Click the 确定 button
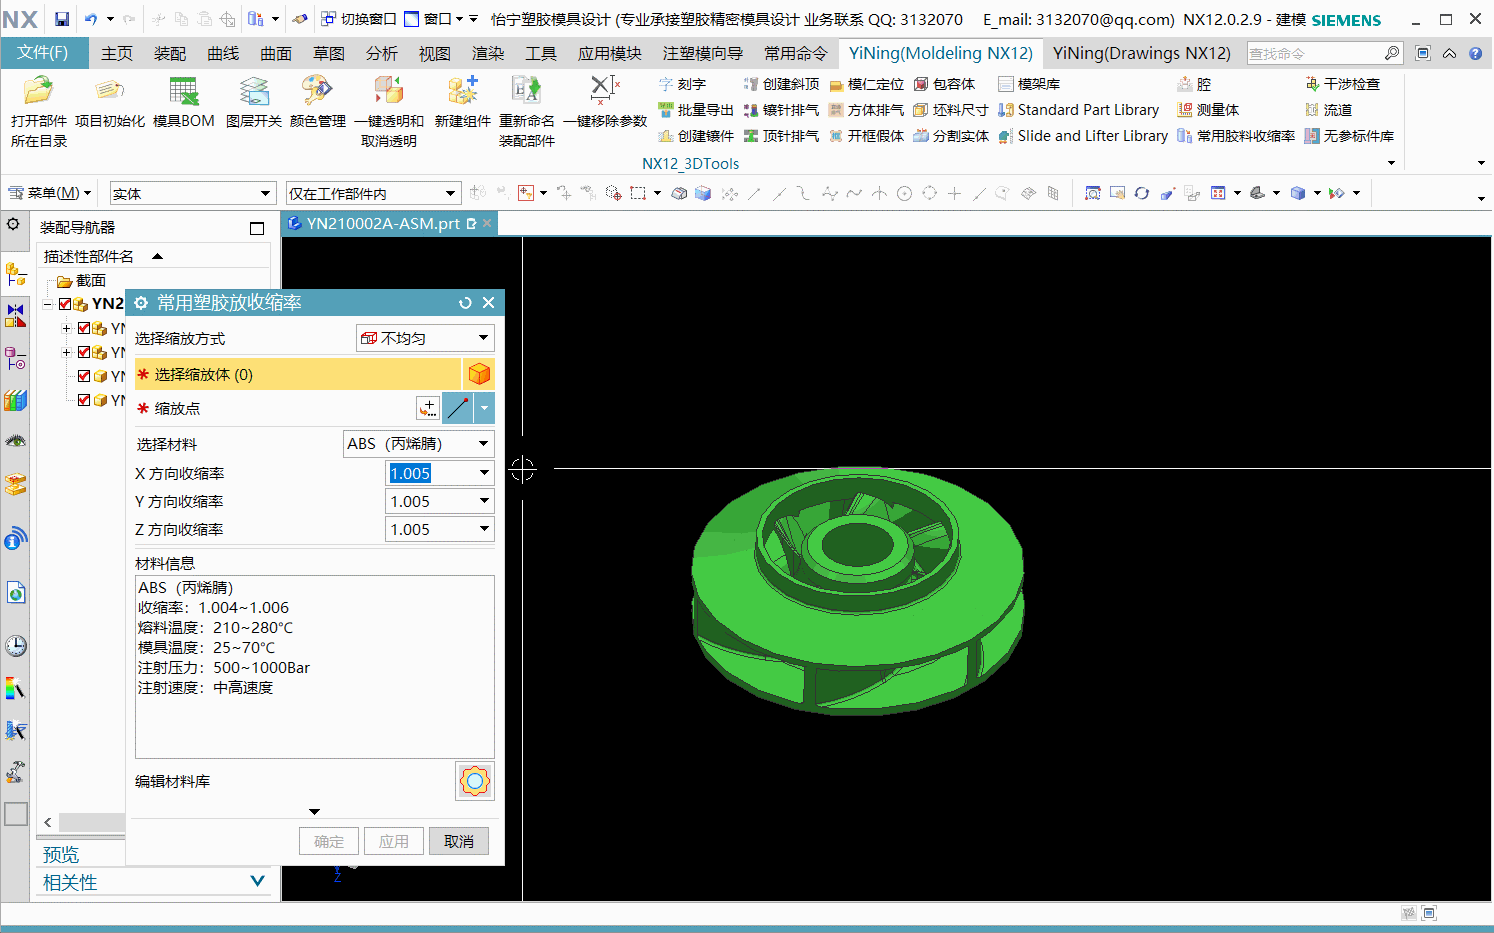1494x933 pixels. pos(329,841)
